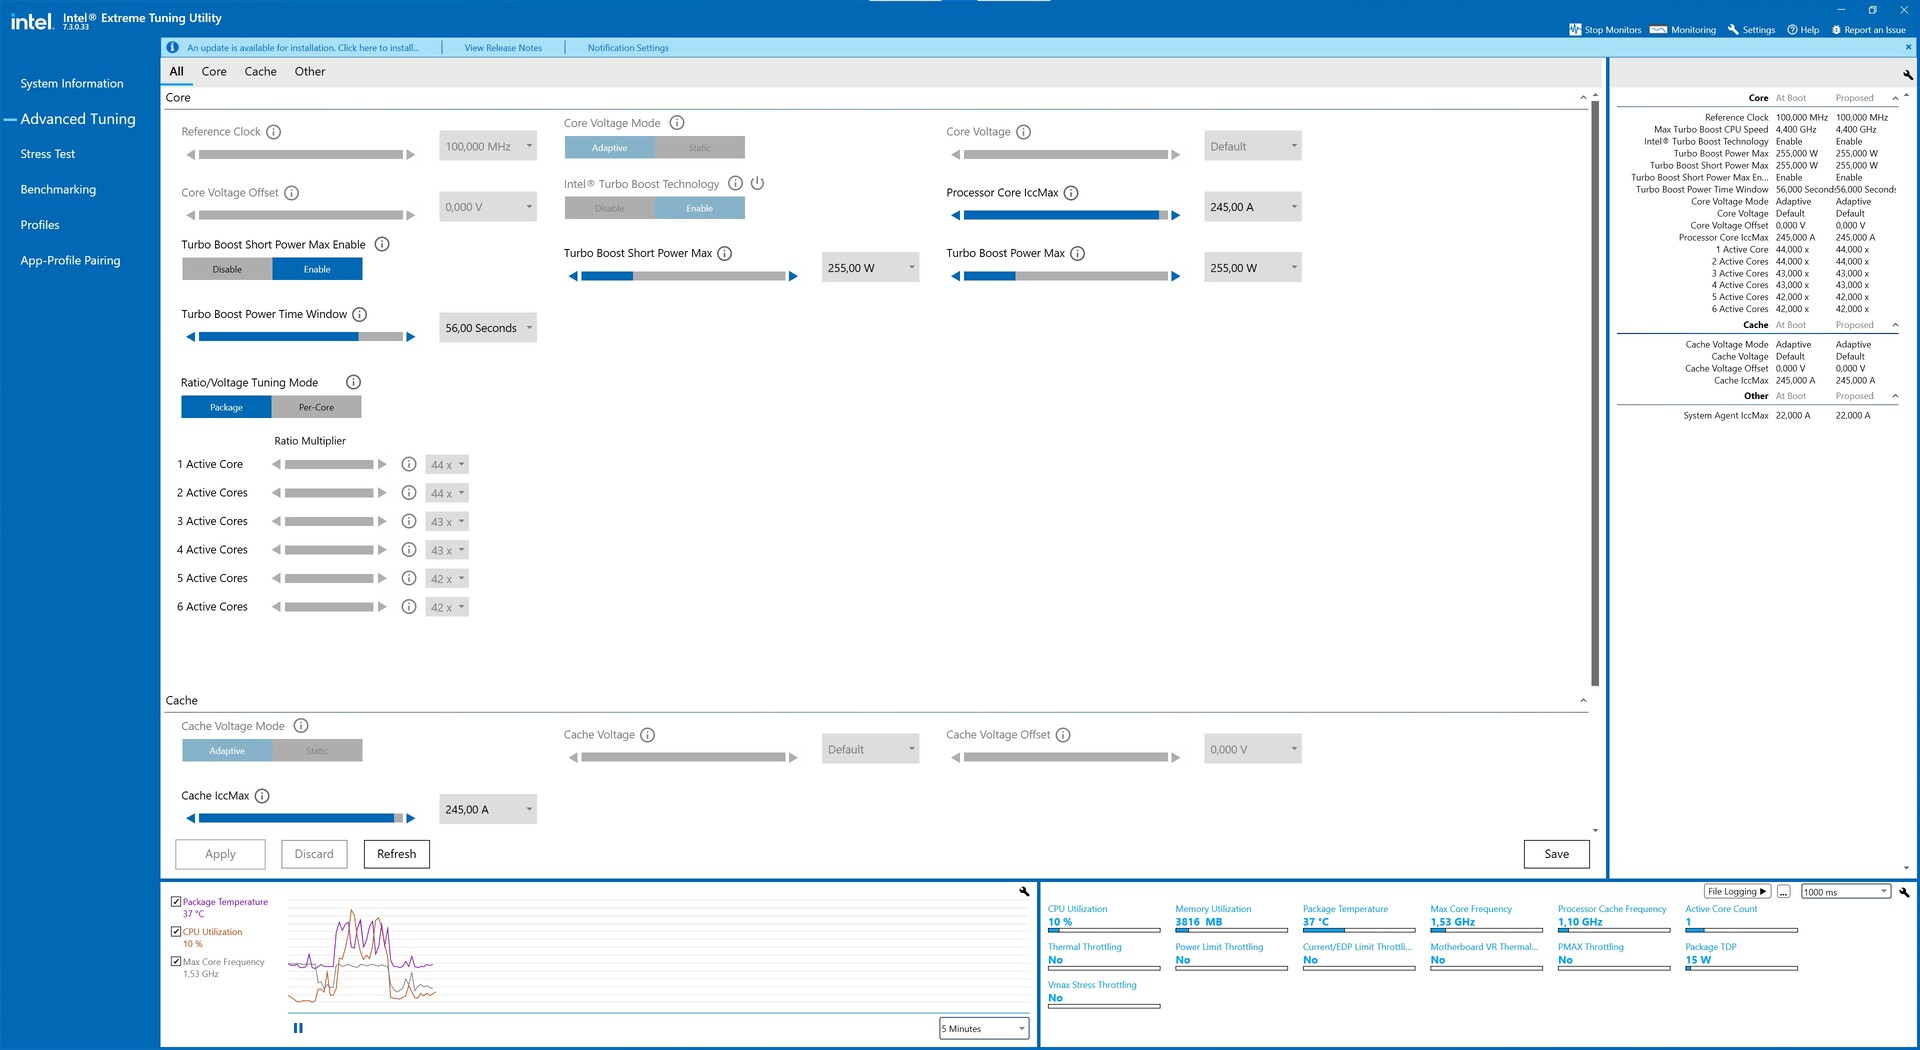
Task: Open Turbo Boost Power Max value dropdown
Action: (x=1253, y=268)
